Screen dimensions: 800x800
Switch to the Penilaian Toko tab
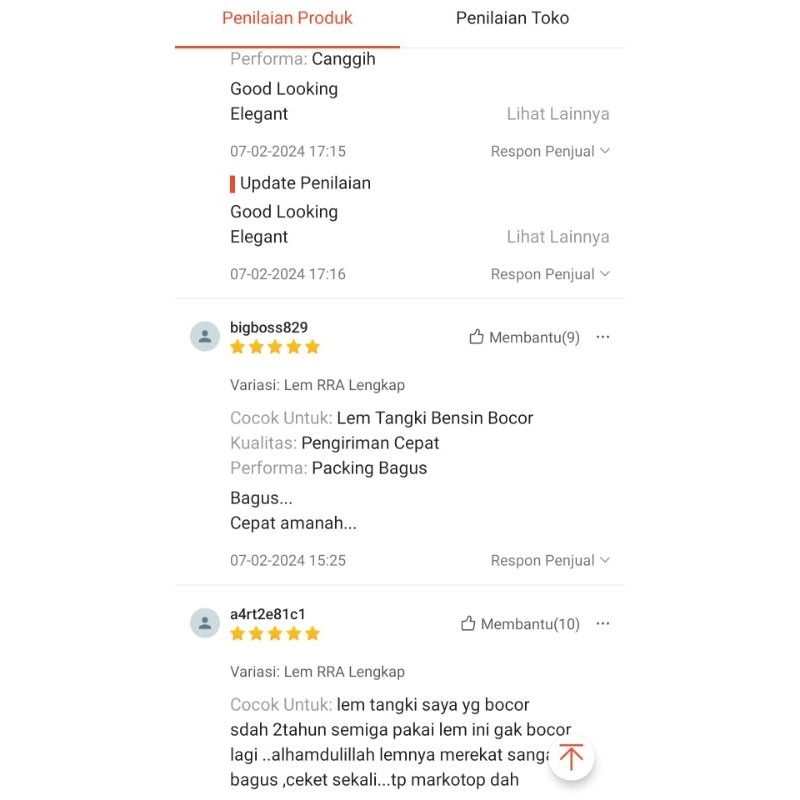(512, 18)
